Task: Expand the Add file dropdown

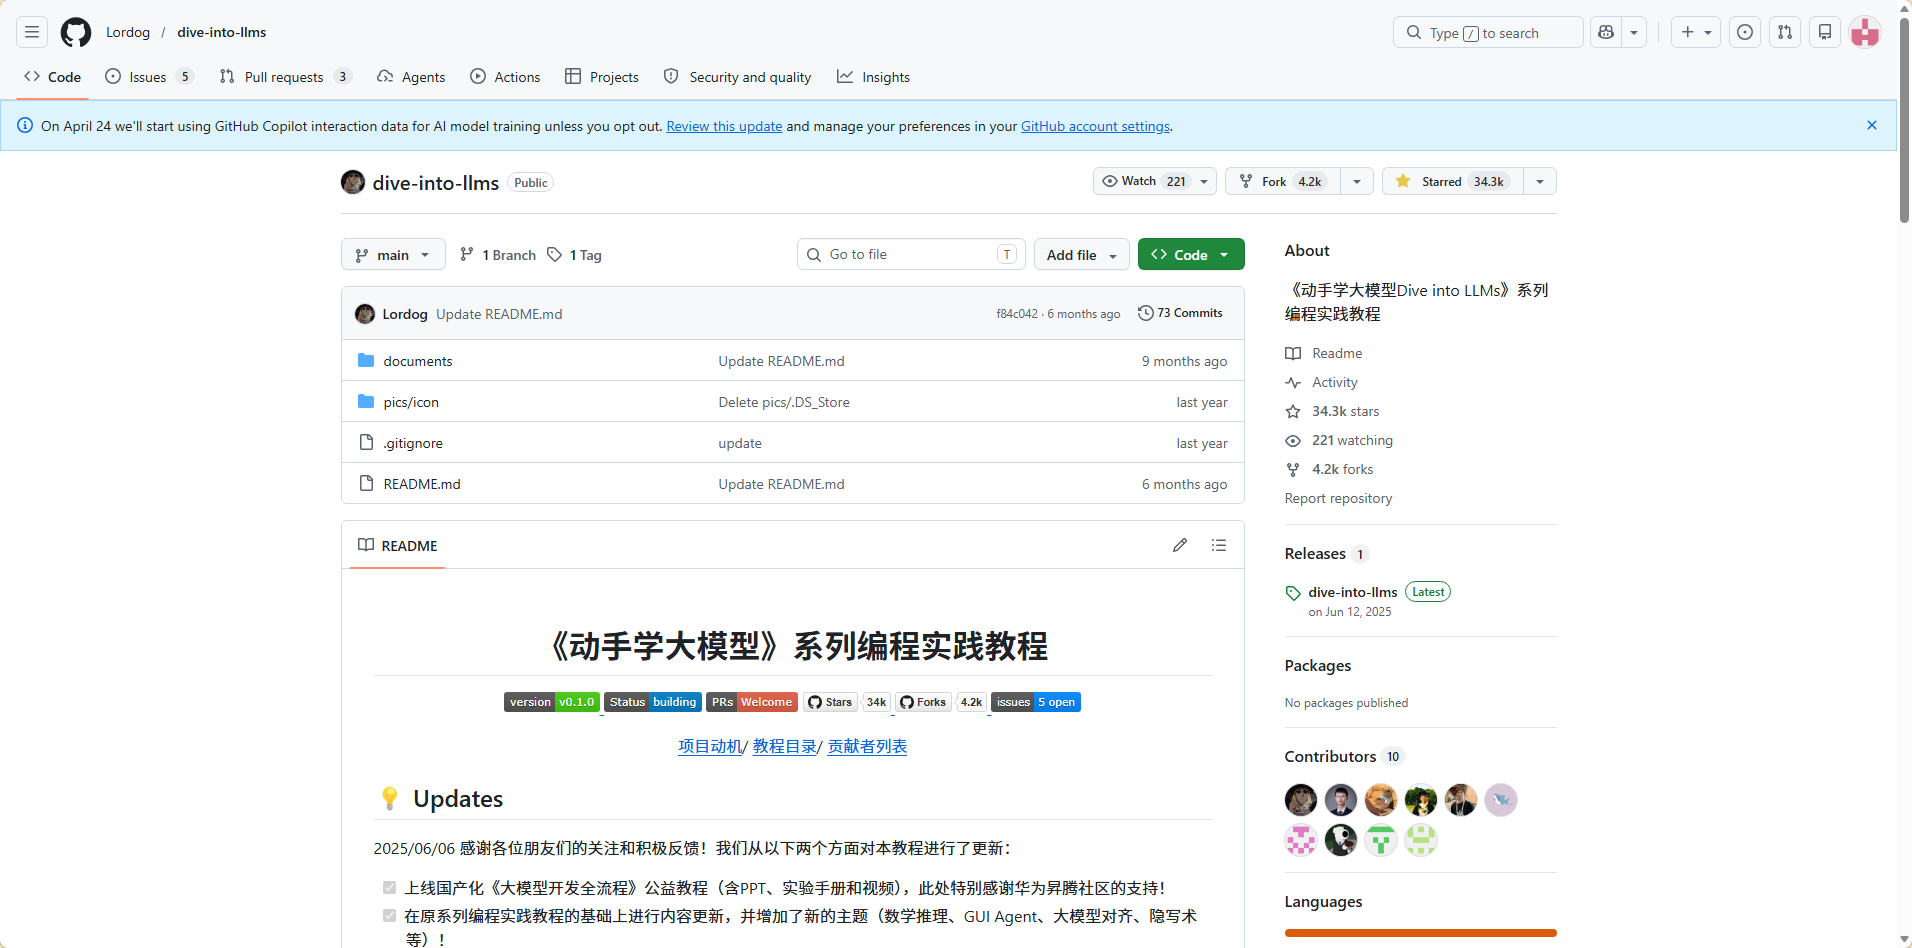Action: pyautogui.click(x=1081, y=255)
